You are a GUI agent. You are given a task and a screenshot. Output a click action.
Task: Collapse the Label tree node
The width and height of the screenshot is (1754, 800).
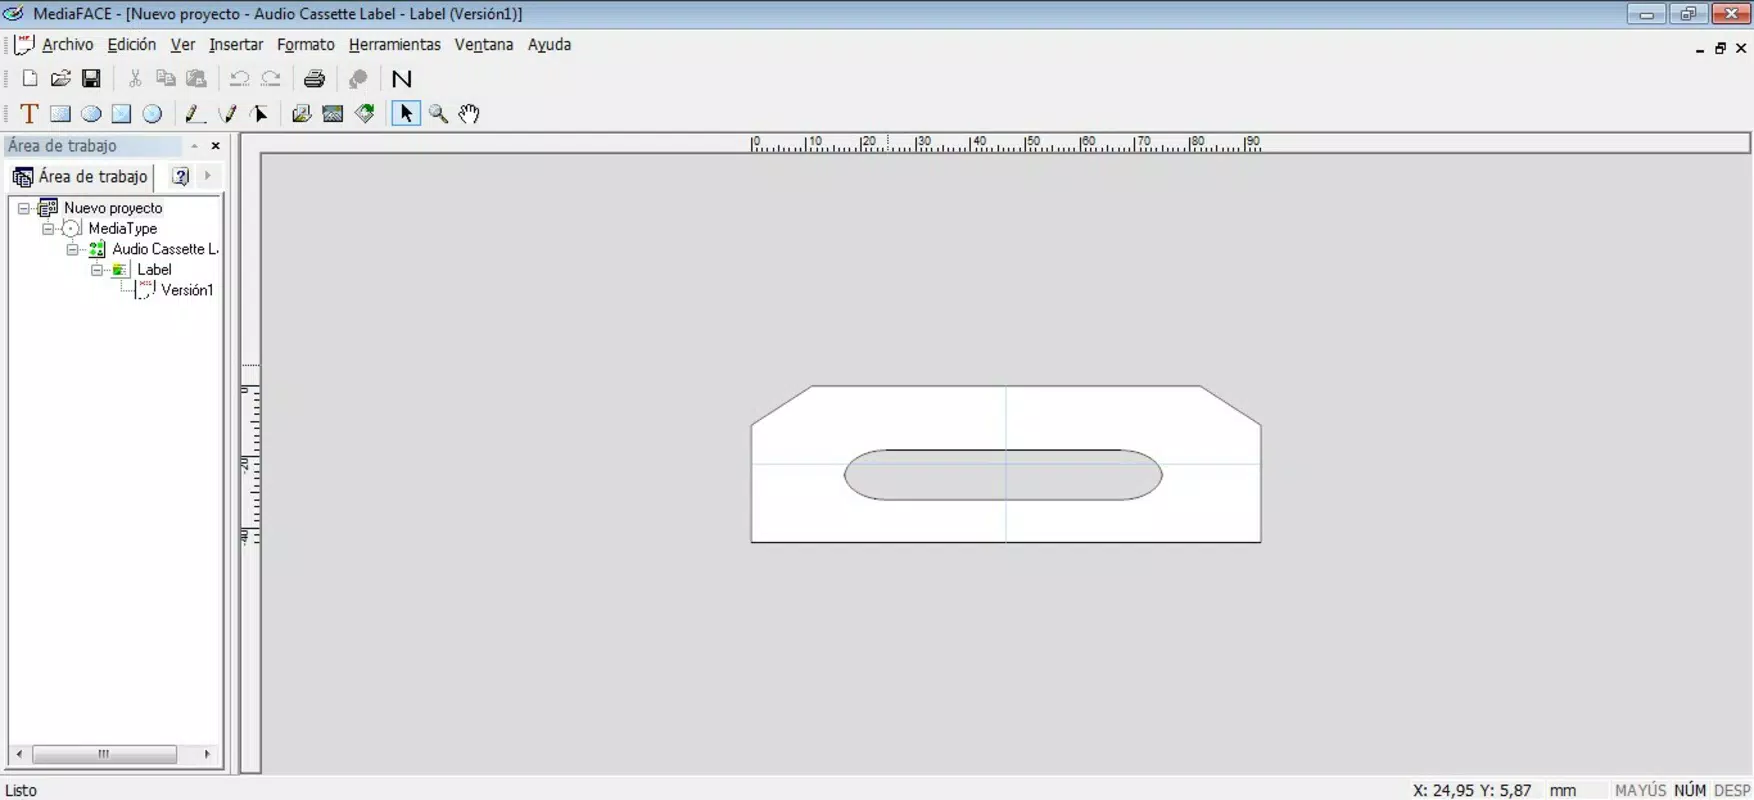click(97, 270)
